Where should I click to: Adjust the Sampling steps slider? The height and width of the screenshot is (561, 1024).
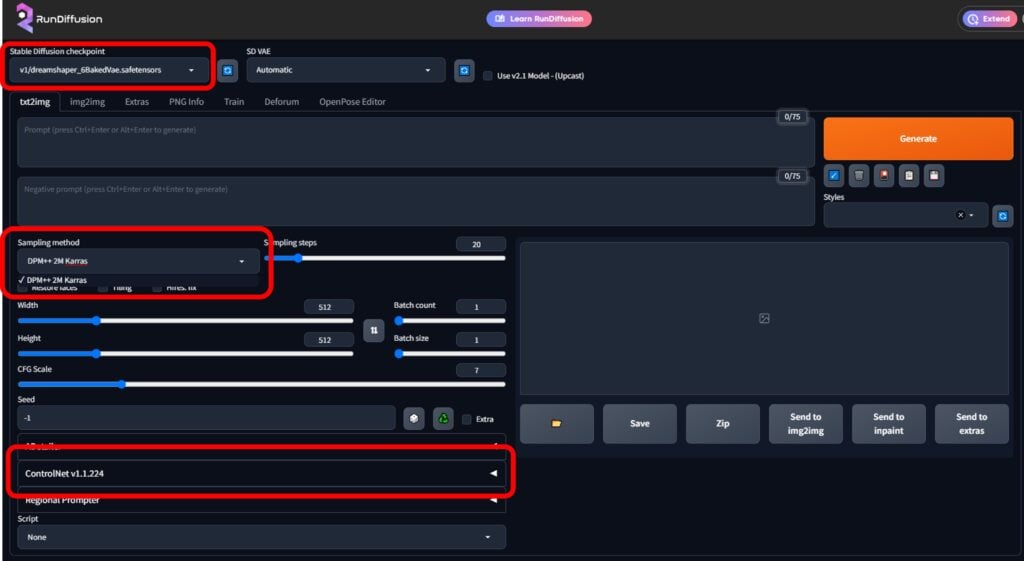click(385, 258)
